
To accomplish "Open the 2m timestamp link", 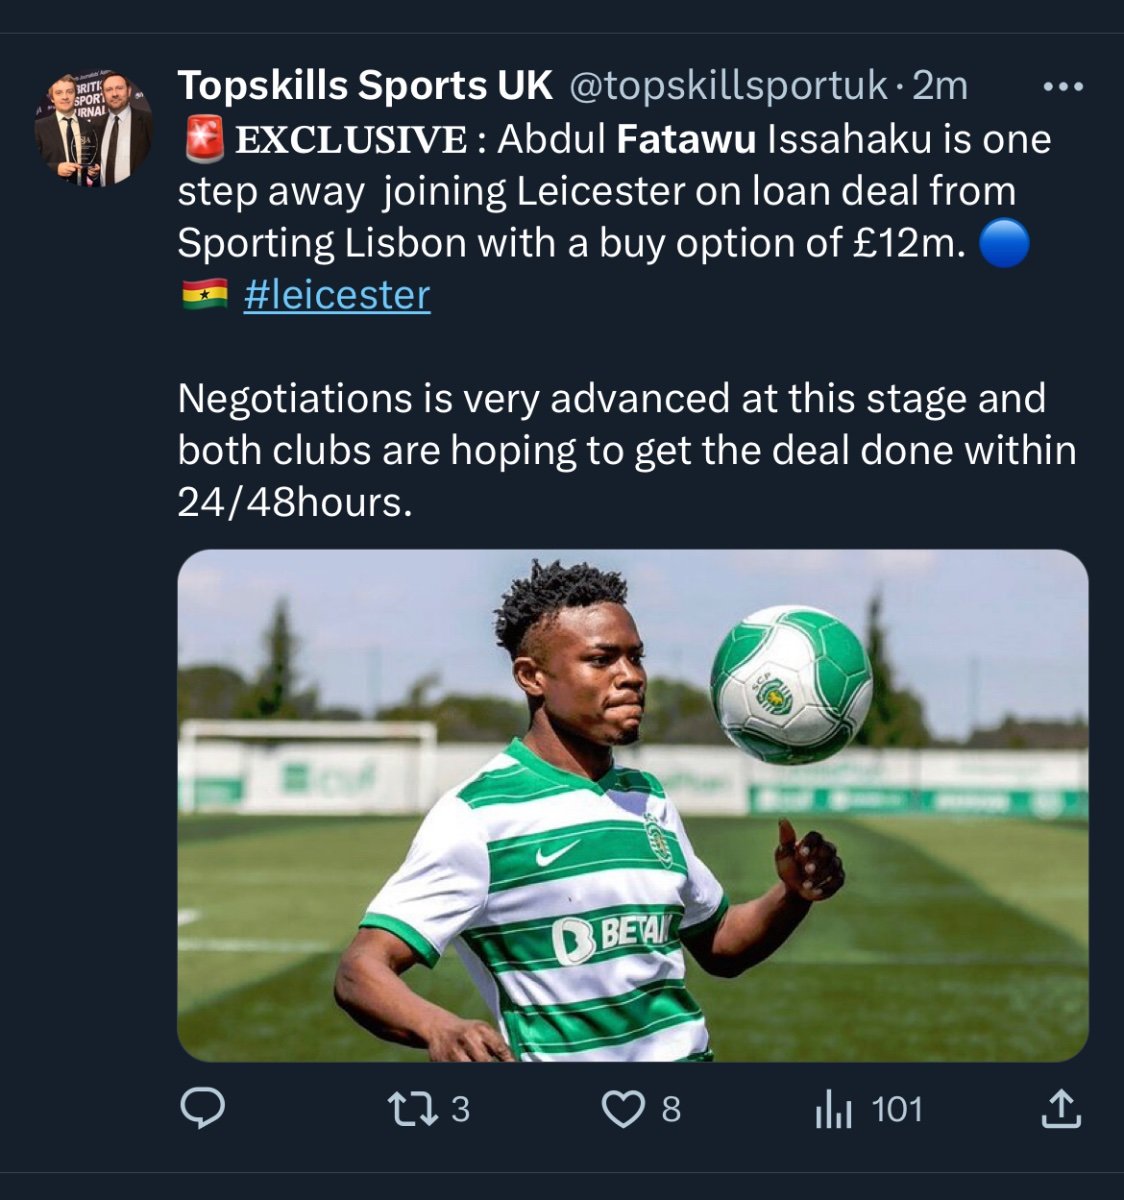I will pyautogui.click(x=940, y=87).
